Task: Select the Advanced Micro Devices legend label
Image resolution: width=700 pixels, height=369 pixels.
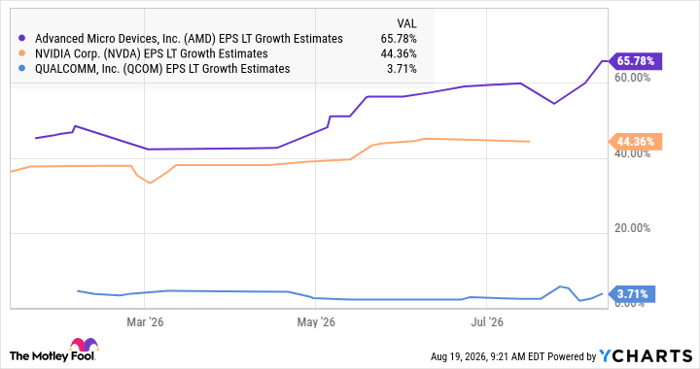Action: pos(189,39)
